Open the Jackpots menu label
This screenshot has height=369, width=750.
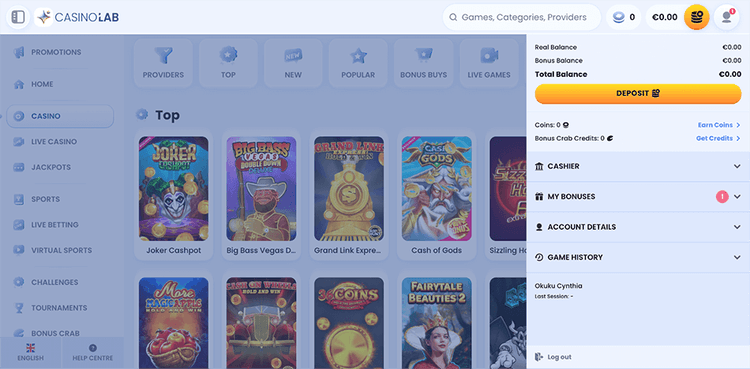(51, 167)
